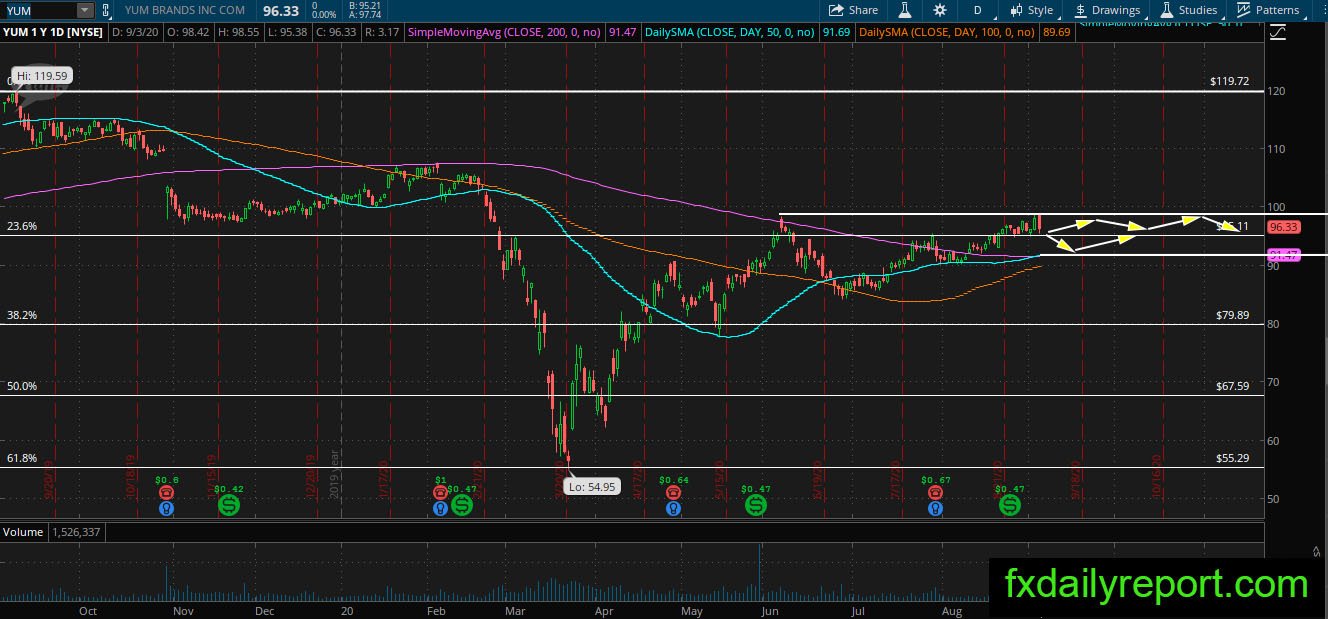This screenshot has height=619, width=1328.
Task: Open the D timeframe dropdown
Action: pyautogui.click(x=977, y=10)
